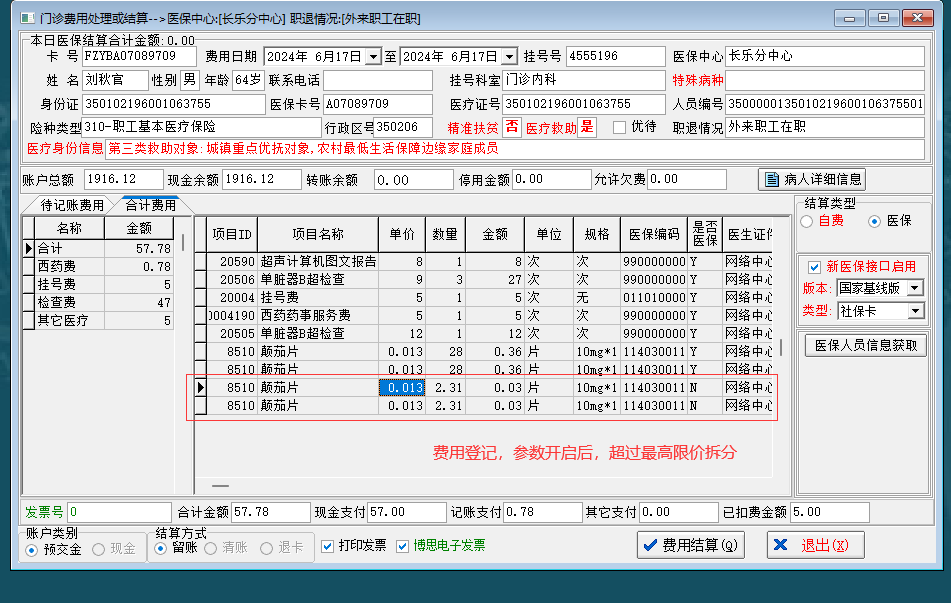Click the 已扣费金额 field 5.00
Image resolution: width=951 pixels, height=603 pixels.
[x=830, y=513]
